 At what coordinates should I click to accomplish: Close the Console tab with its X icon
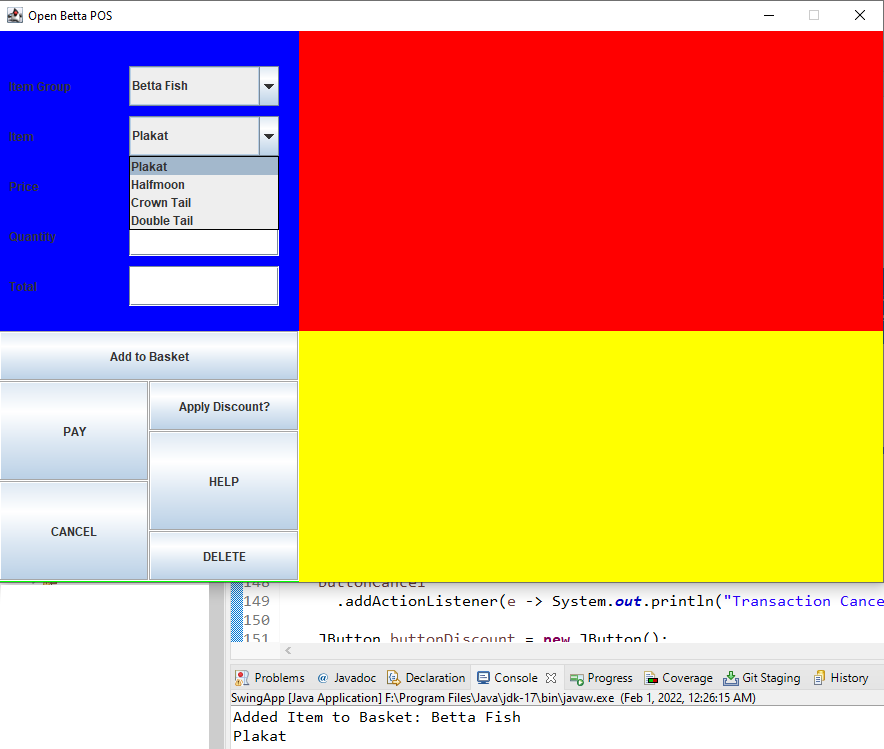[x=551, y=678]
